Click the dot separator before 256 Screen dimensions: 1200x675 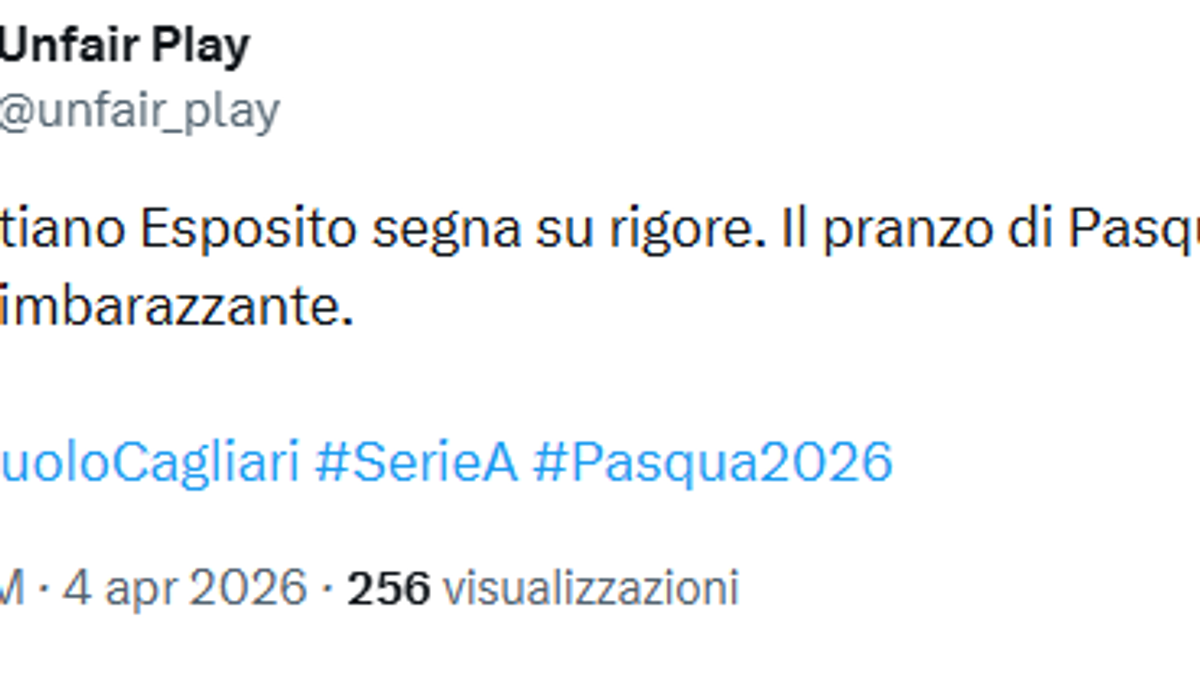pos(327,587)
